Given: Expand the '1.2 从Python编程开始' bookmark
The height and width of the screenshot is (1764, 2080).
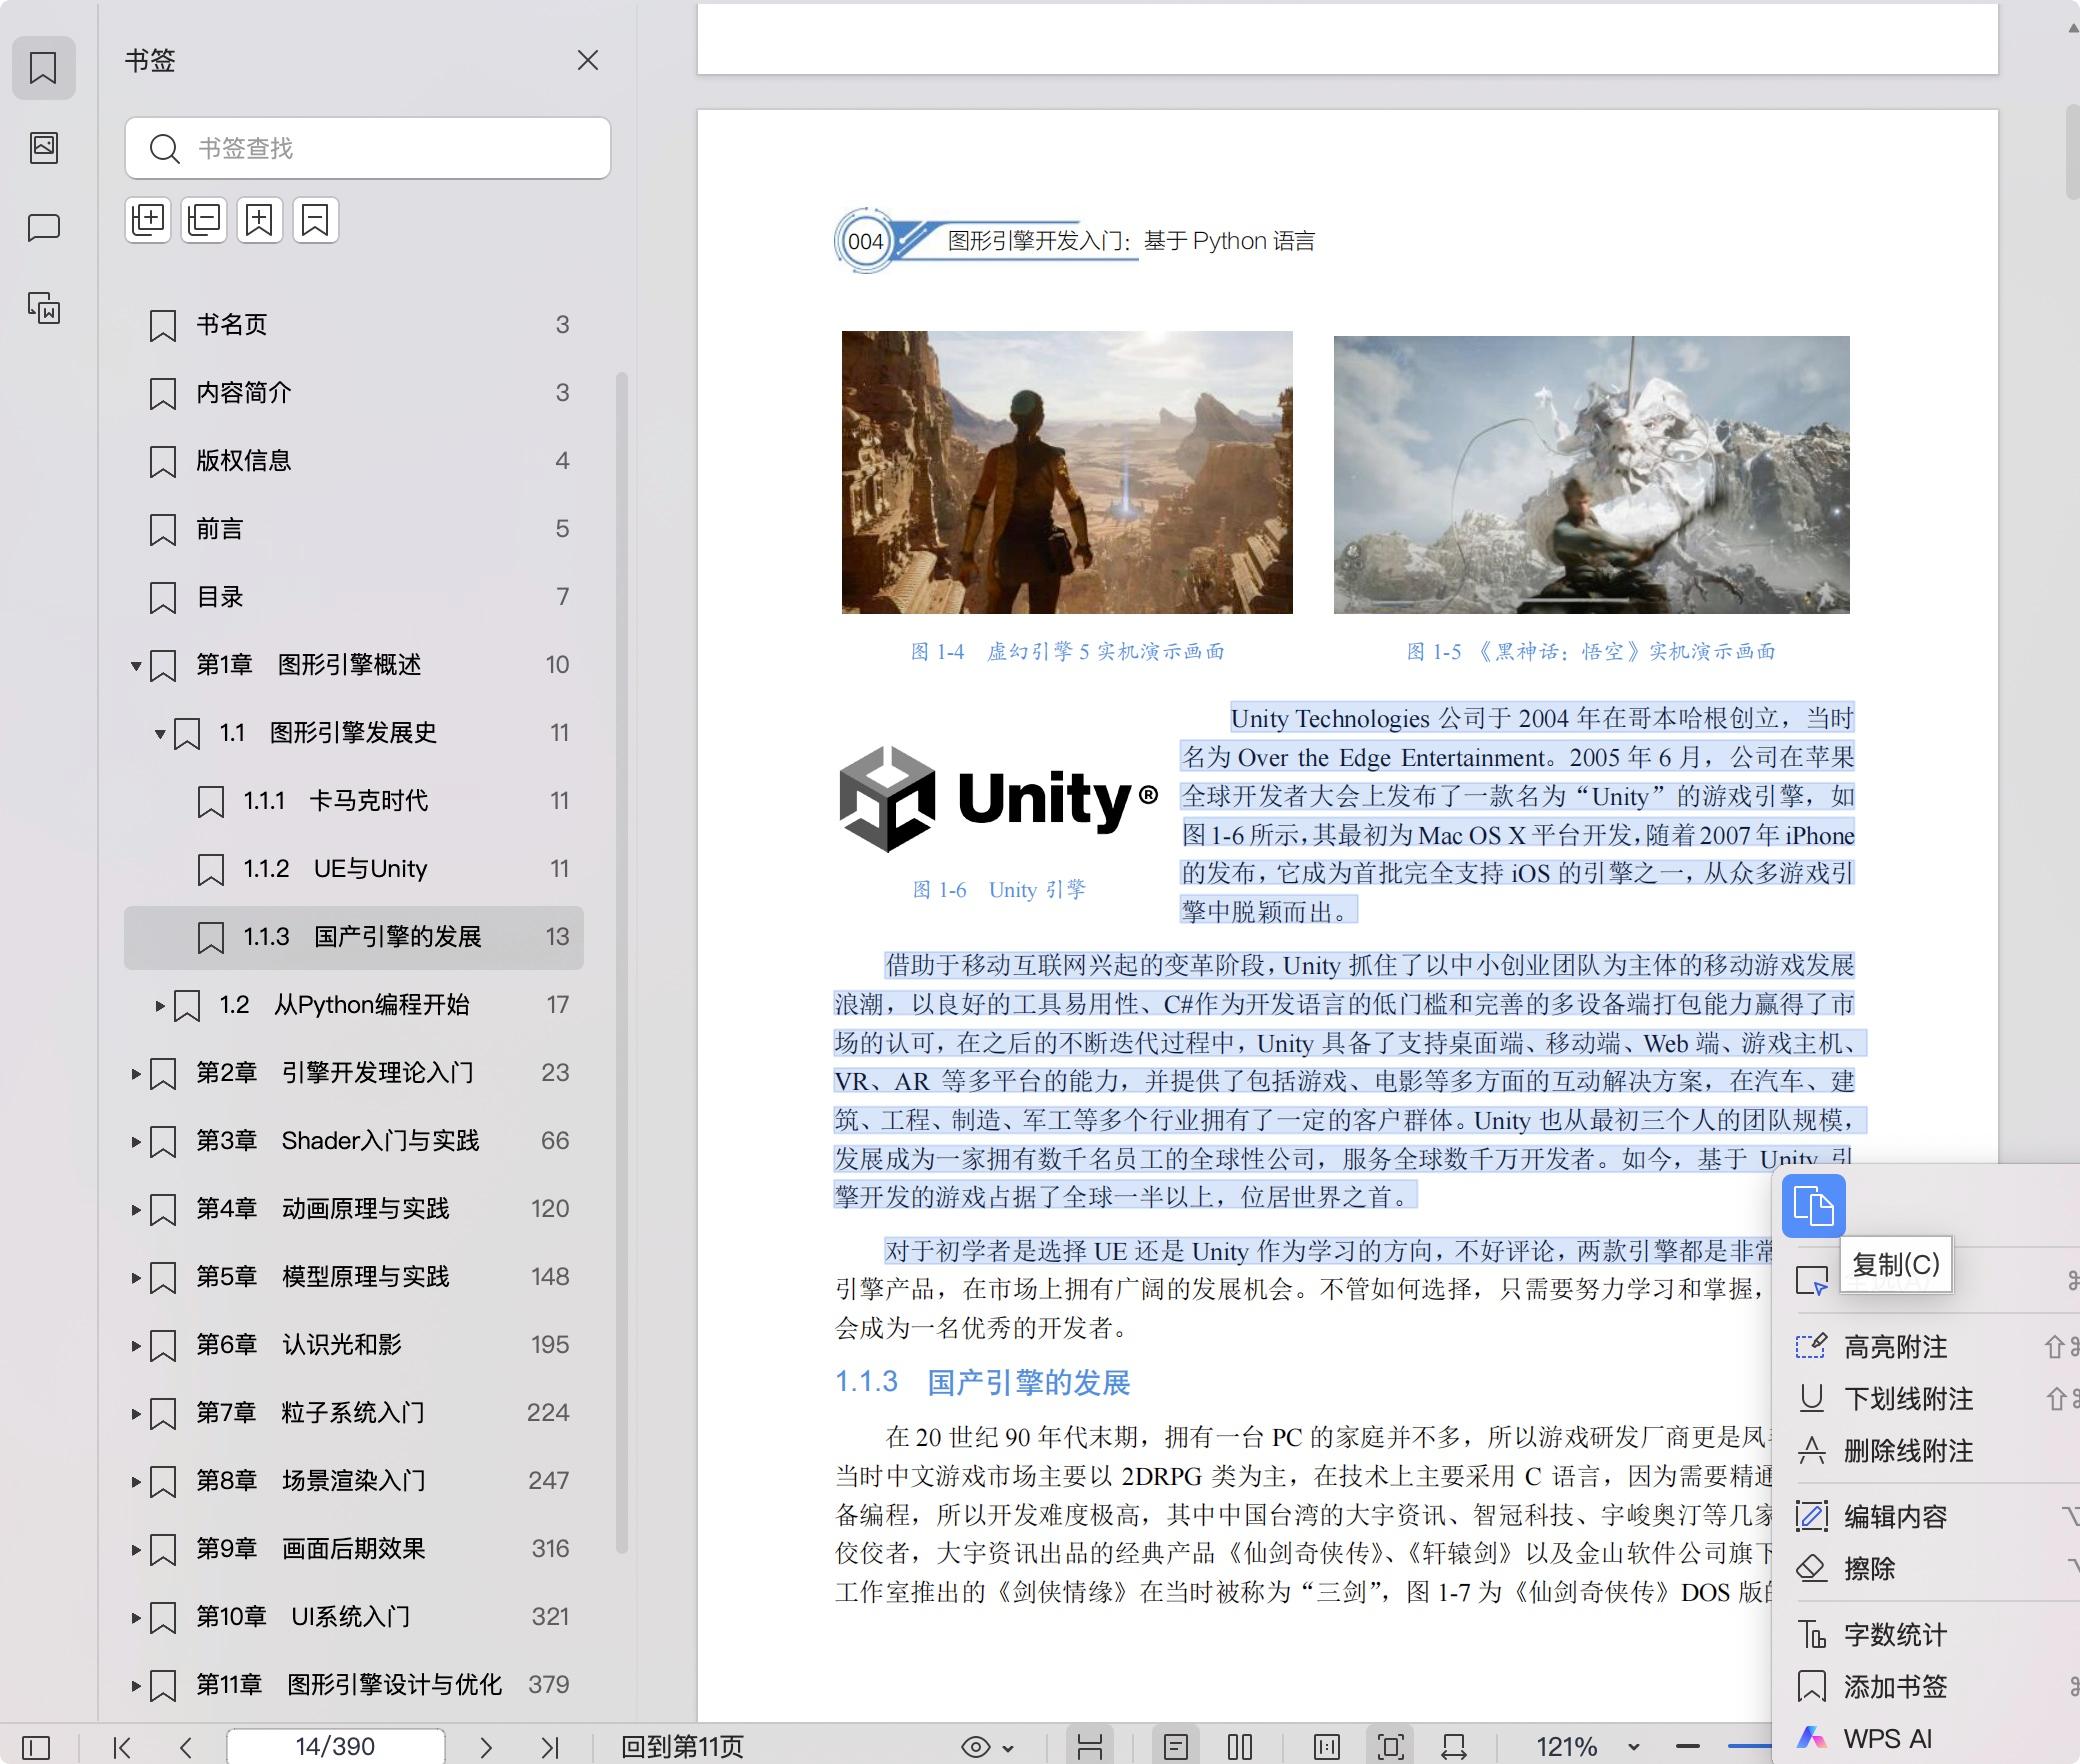Looking at the screenshot, I should pyautogui.click(x=160, y=1005).
